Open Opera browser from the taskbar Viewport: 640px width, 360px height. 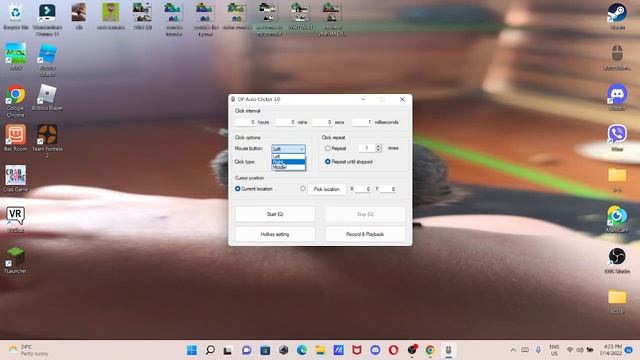[393, 350]
